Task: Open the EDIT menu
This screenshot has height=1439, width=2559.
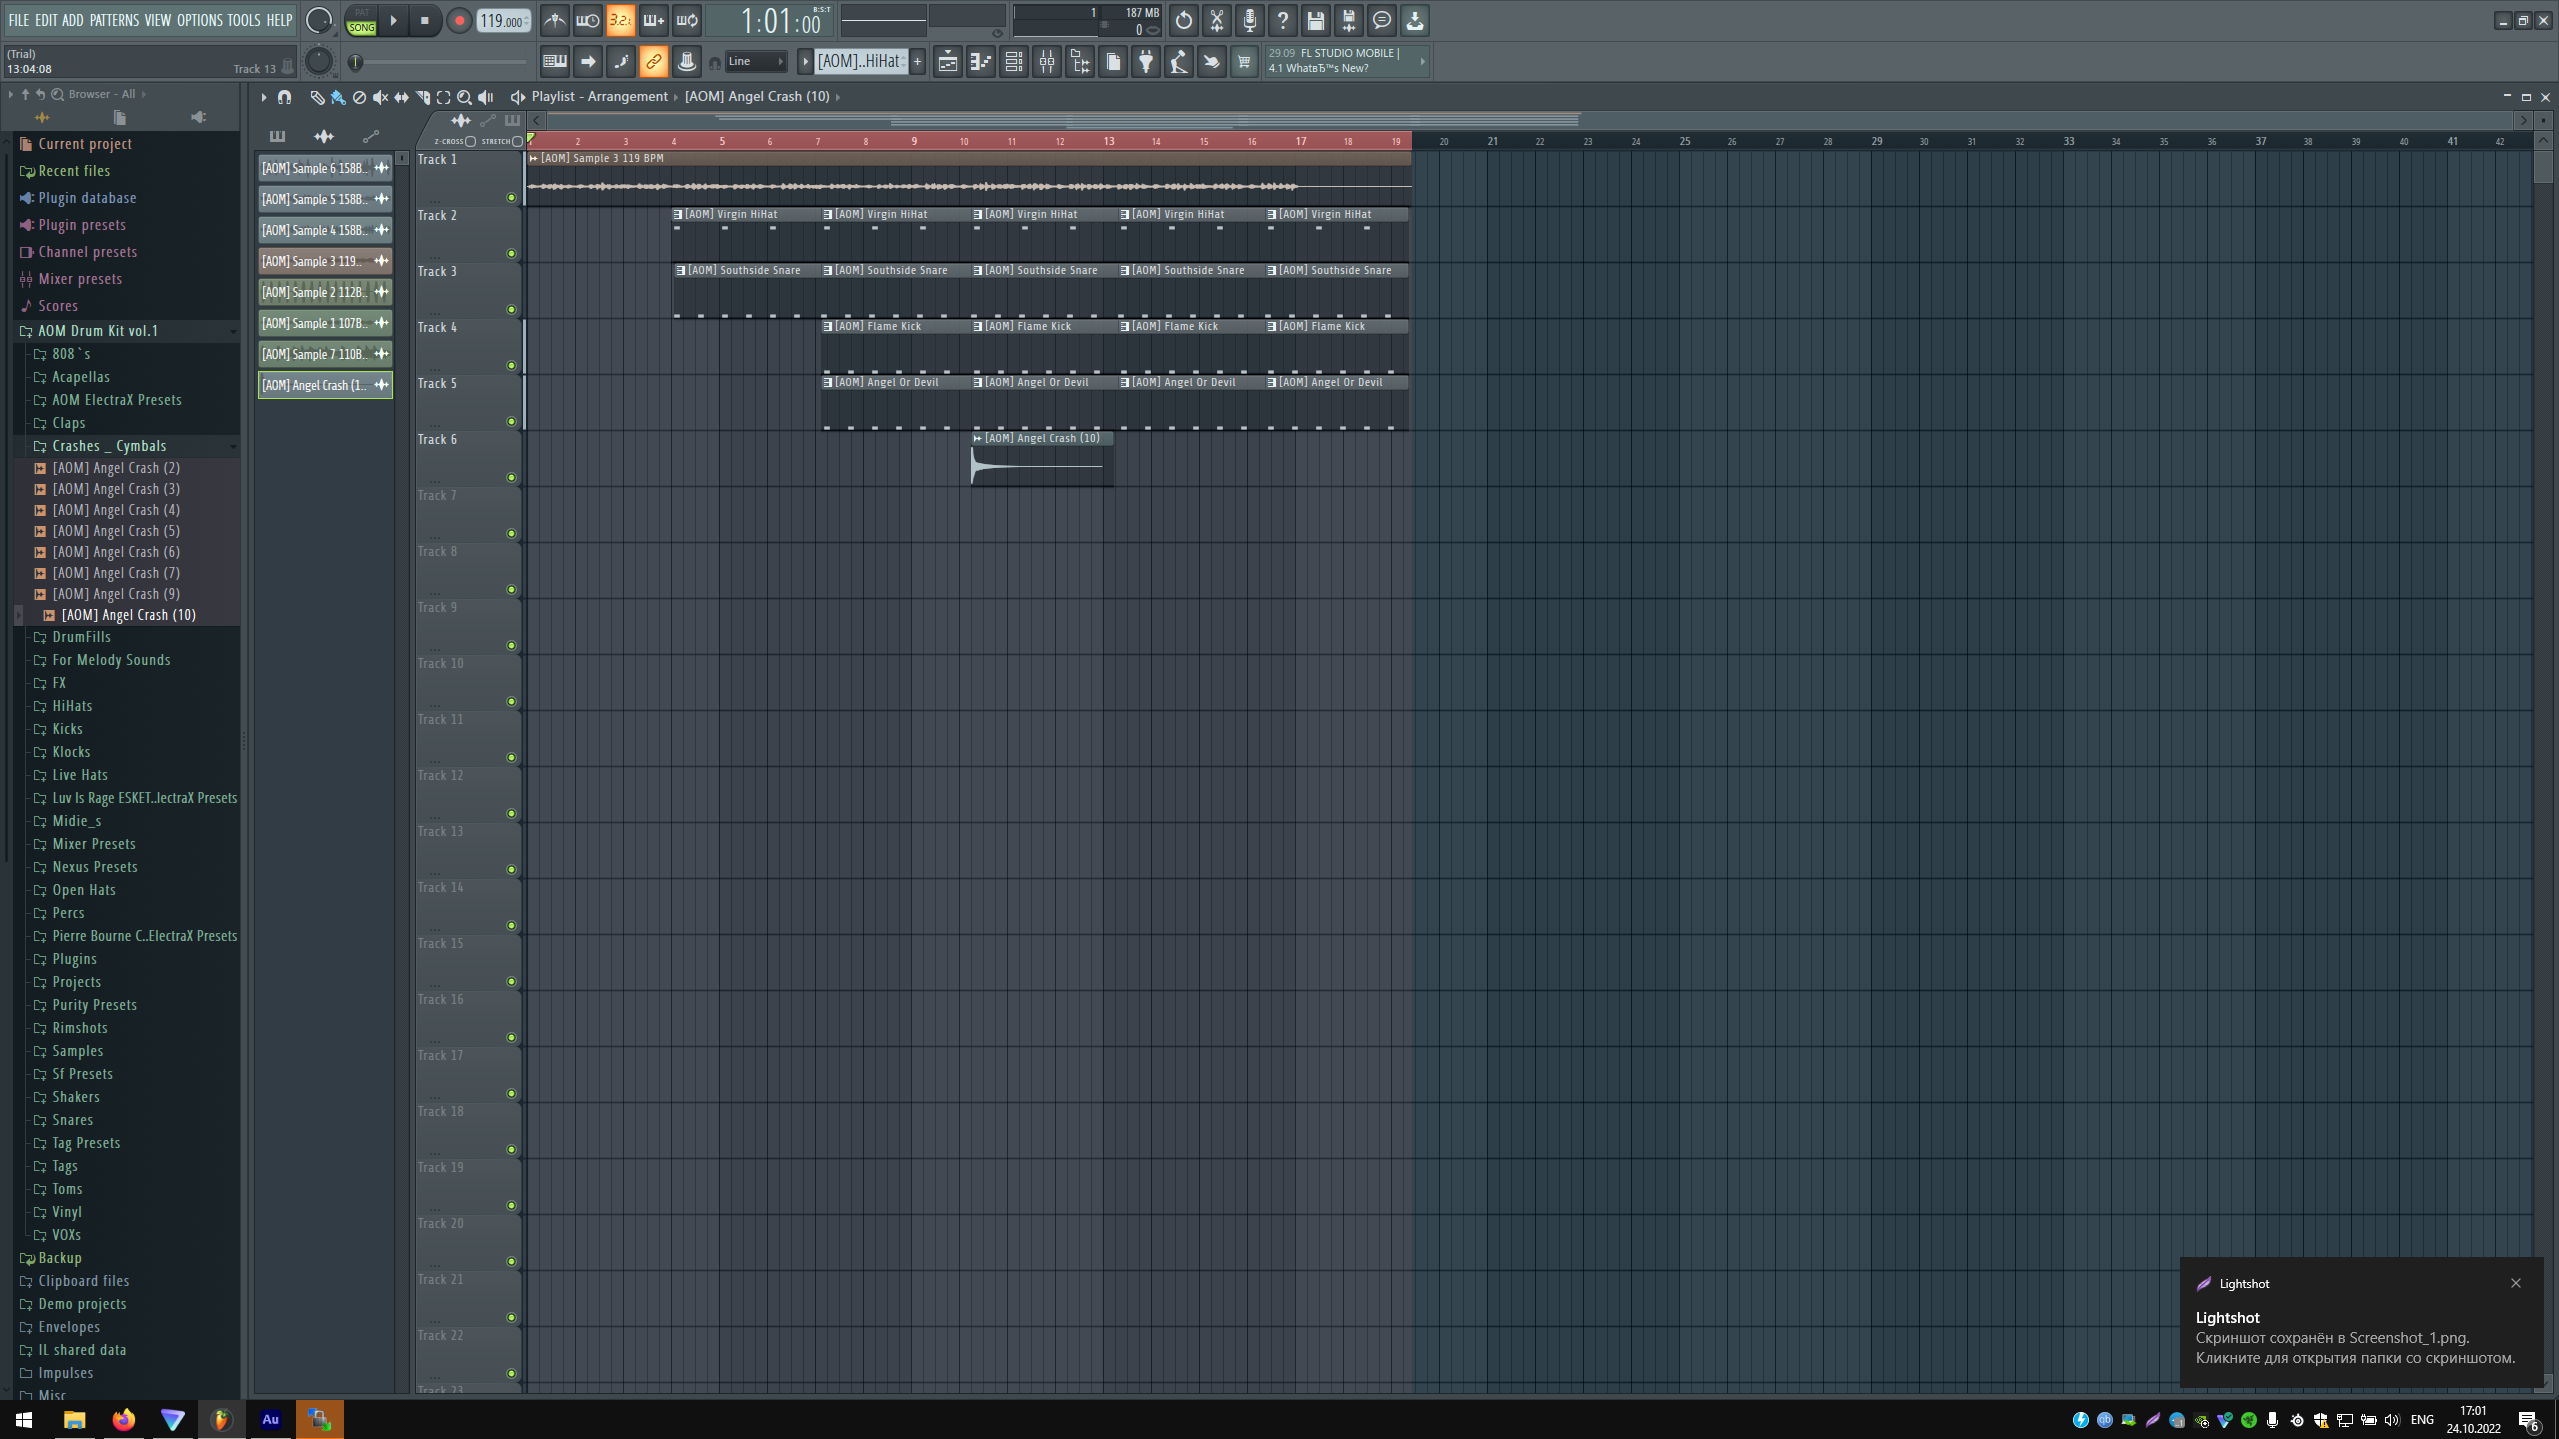Action: (46, 20)
